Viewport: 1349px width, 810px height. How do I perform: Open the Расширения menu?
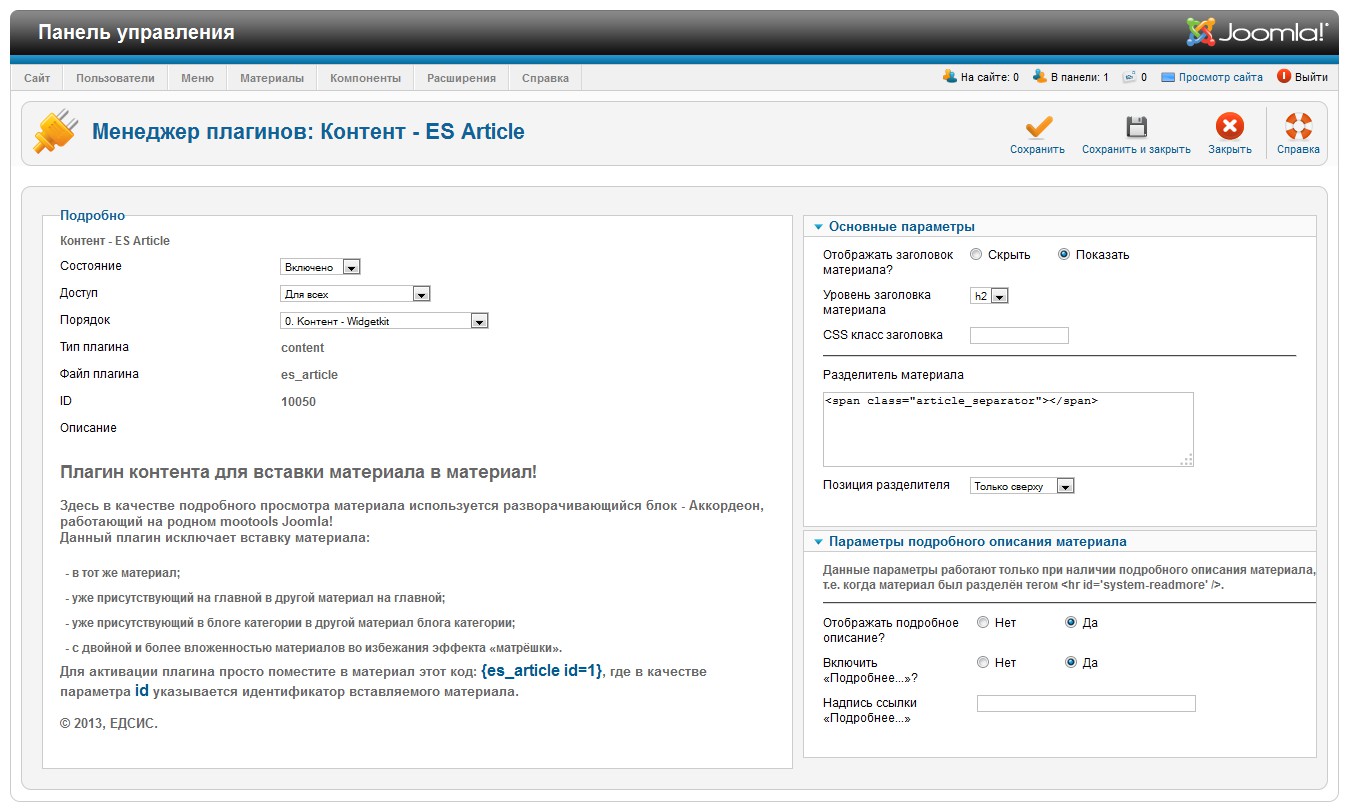click(x=461, y=77)
